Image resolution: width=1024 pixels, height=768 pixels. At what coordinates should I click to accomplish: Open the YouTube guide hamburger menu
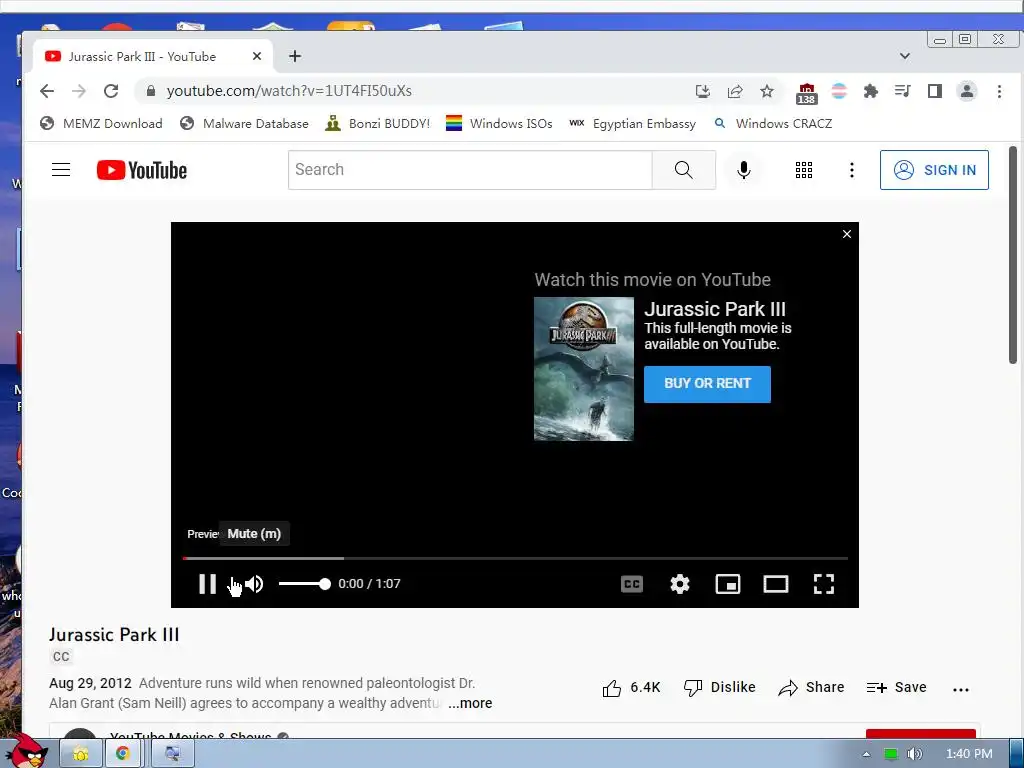(x=61, y=170)
